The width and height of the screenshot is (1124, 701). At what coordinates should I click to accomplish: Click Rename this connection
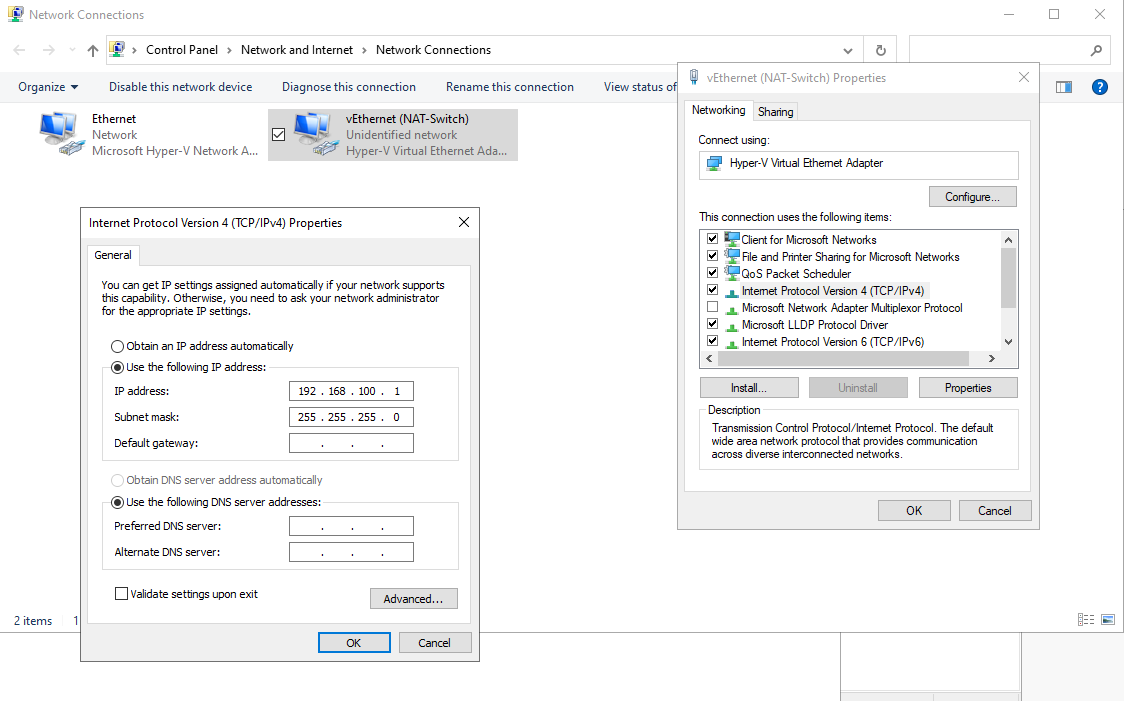coord(510,87)
